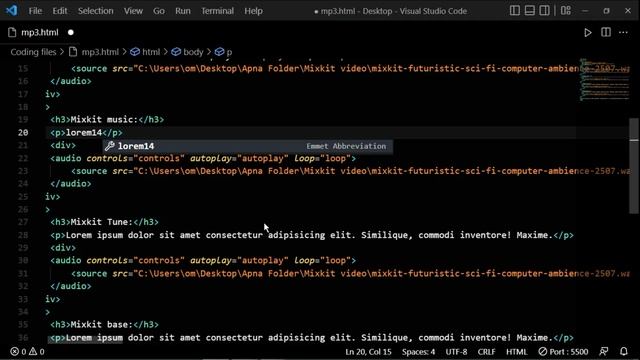Open the More Actions ellipsis menu

623,32
